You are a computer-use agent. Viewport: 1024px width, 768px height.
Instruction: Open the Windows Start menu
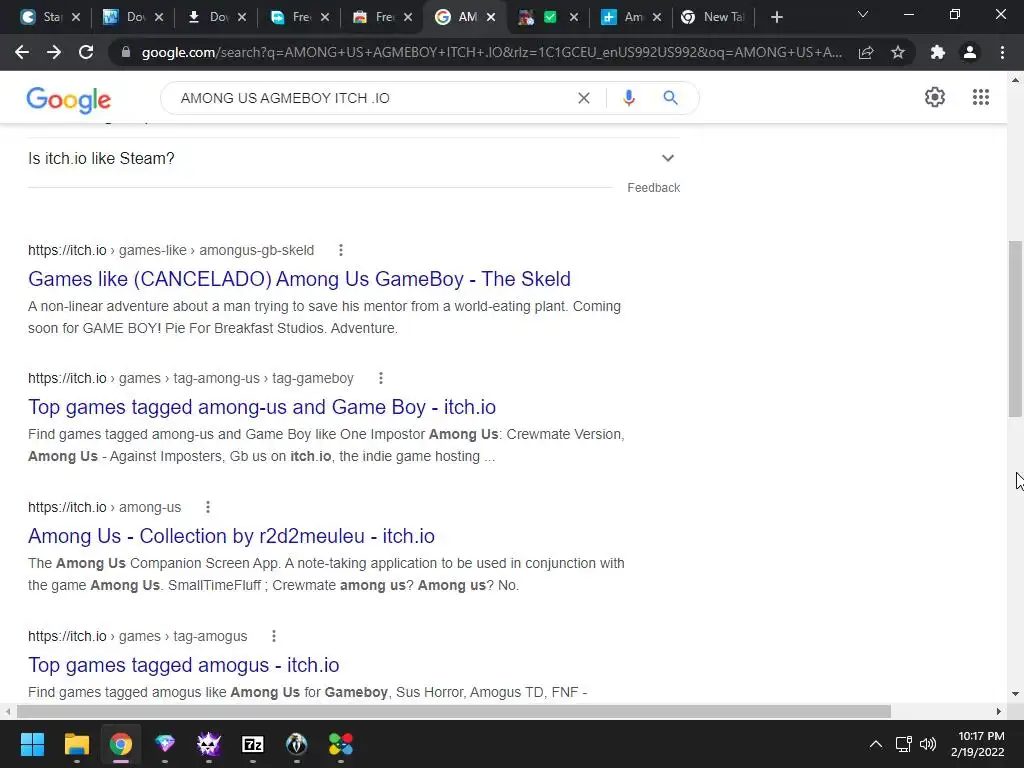pos(32,744)
